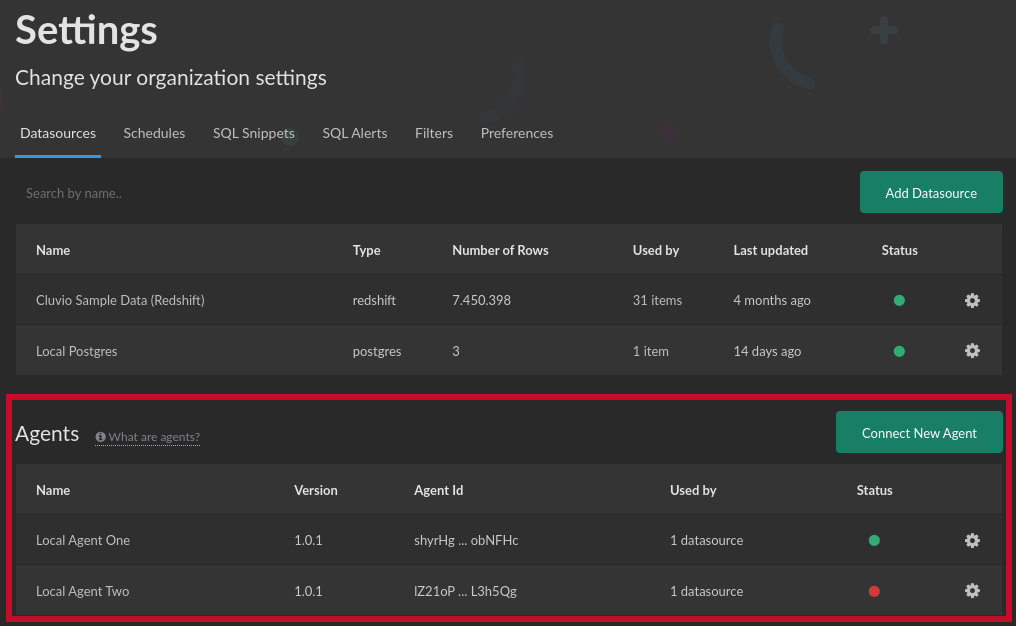
Task: Click the '14 days ago' cell
Action: [767, 351]
